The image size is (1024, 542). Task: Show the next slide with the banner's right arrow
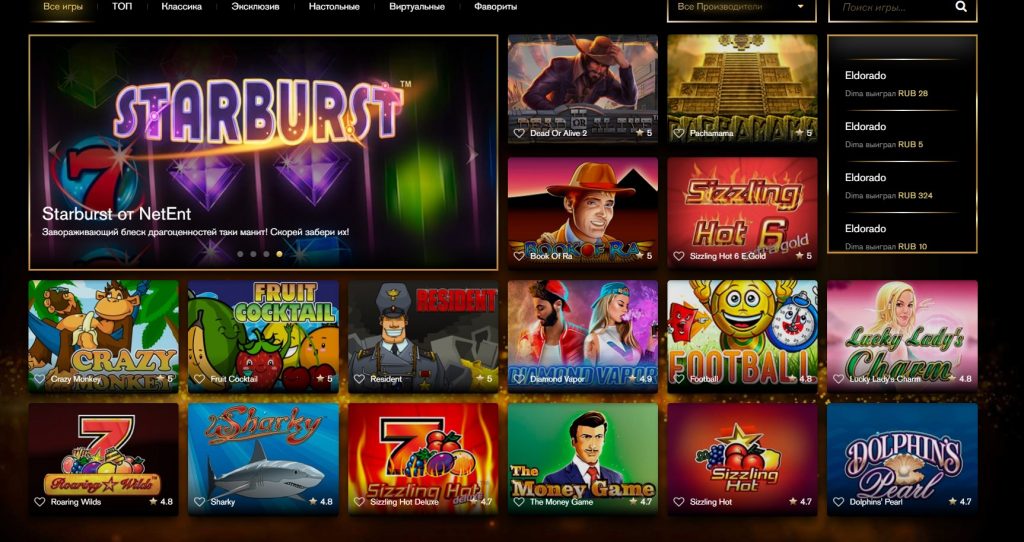[x=472, y=155]
